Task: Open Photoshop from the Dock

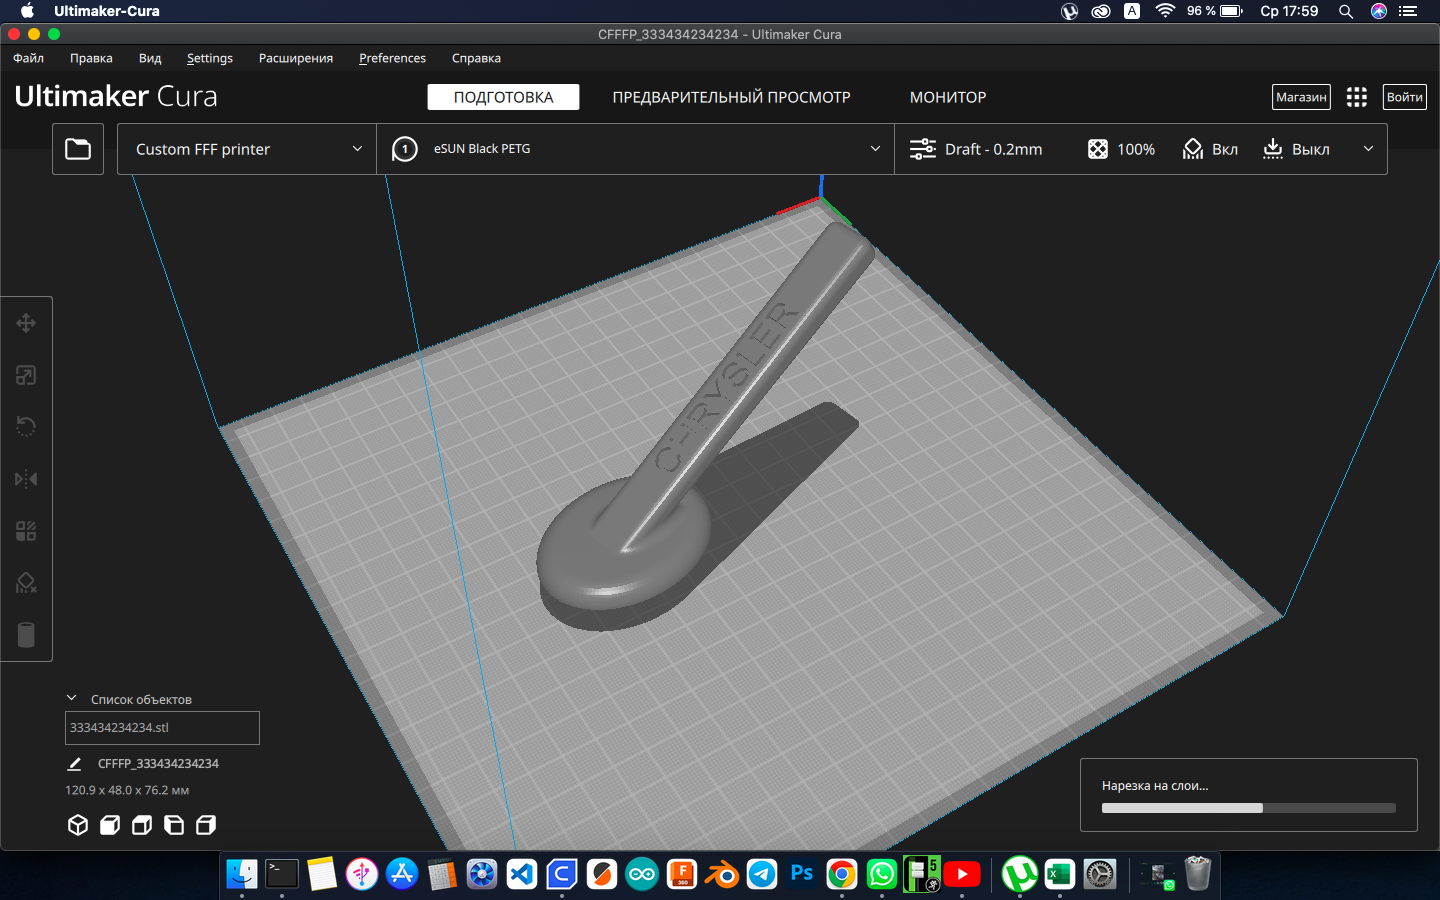Action: pyautogui.click(x=802, y=874)
